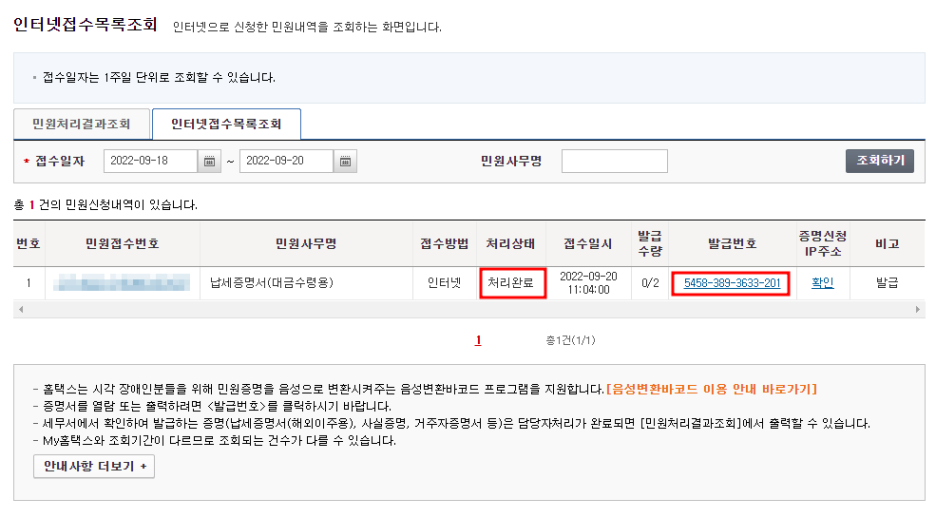
Task: Click the 처리상태 column header
Action: [511, 243]
